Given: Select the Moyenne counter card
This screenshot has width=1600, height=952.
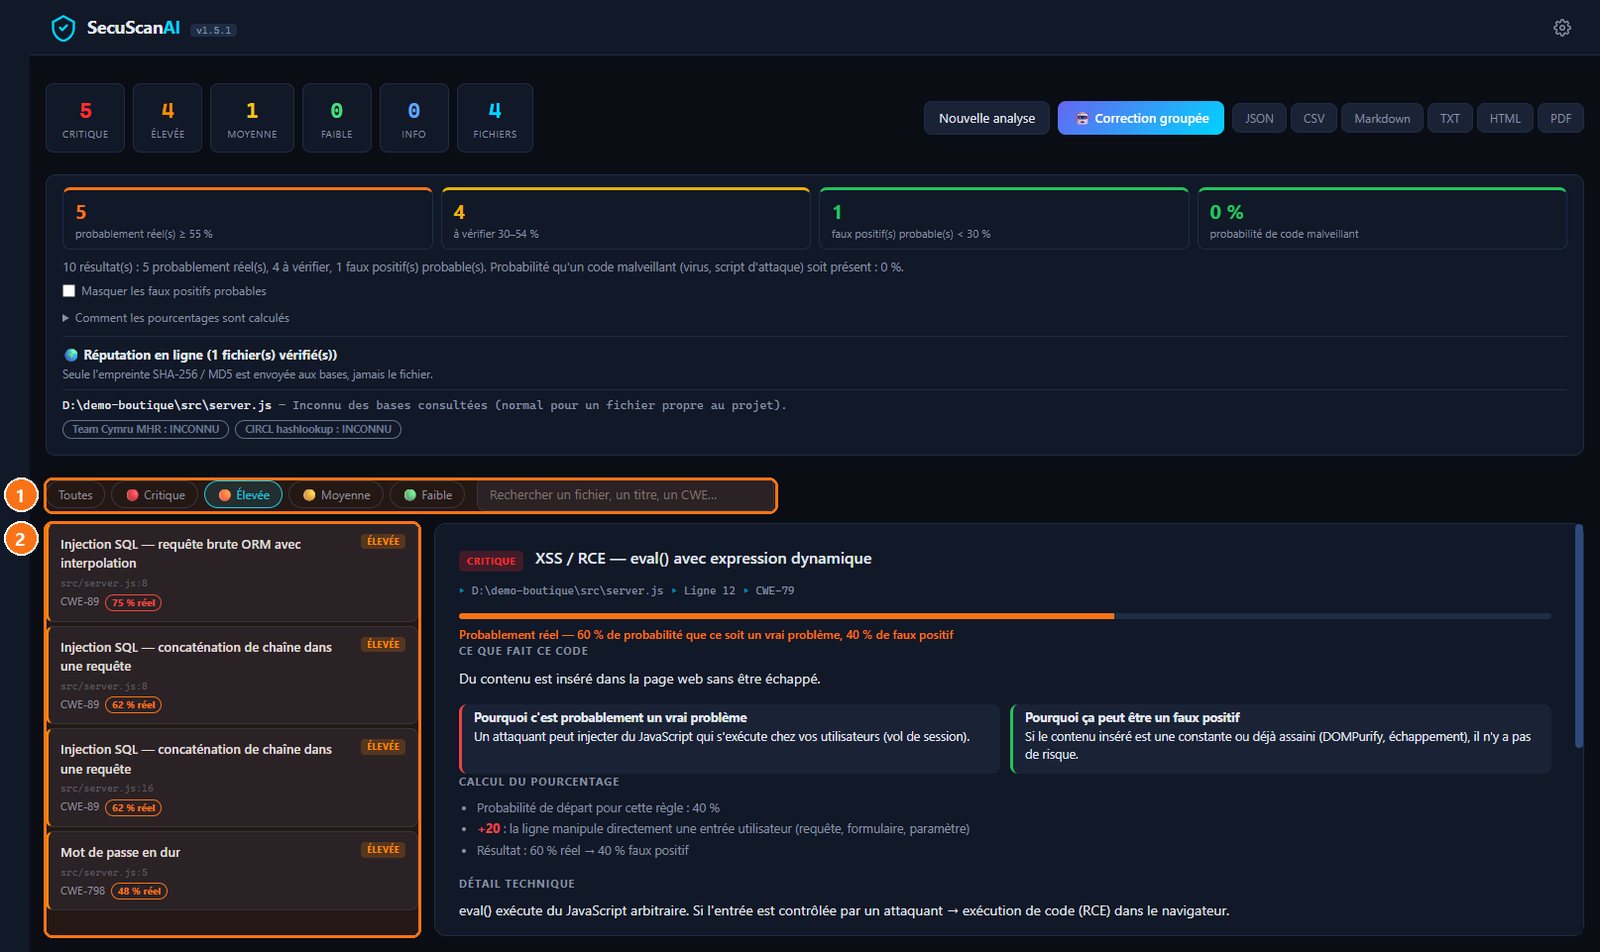Looking at the screenshot, I should (x=252, y=118).
